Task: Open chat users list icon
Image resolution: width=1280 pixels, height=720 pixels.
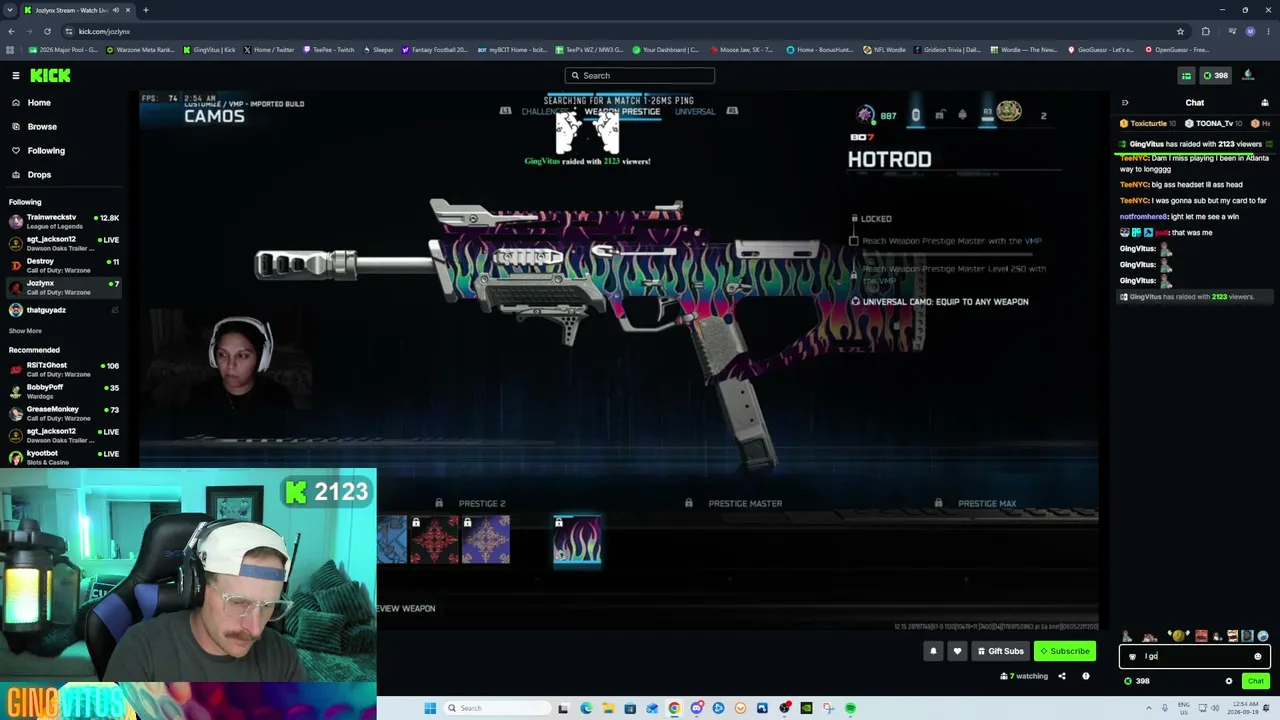Action: tap(1264, 103)
